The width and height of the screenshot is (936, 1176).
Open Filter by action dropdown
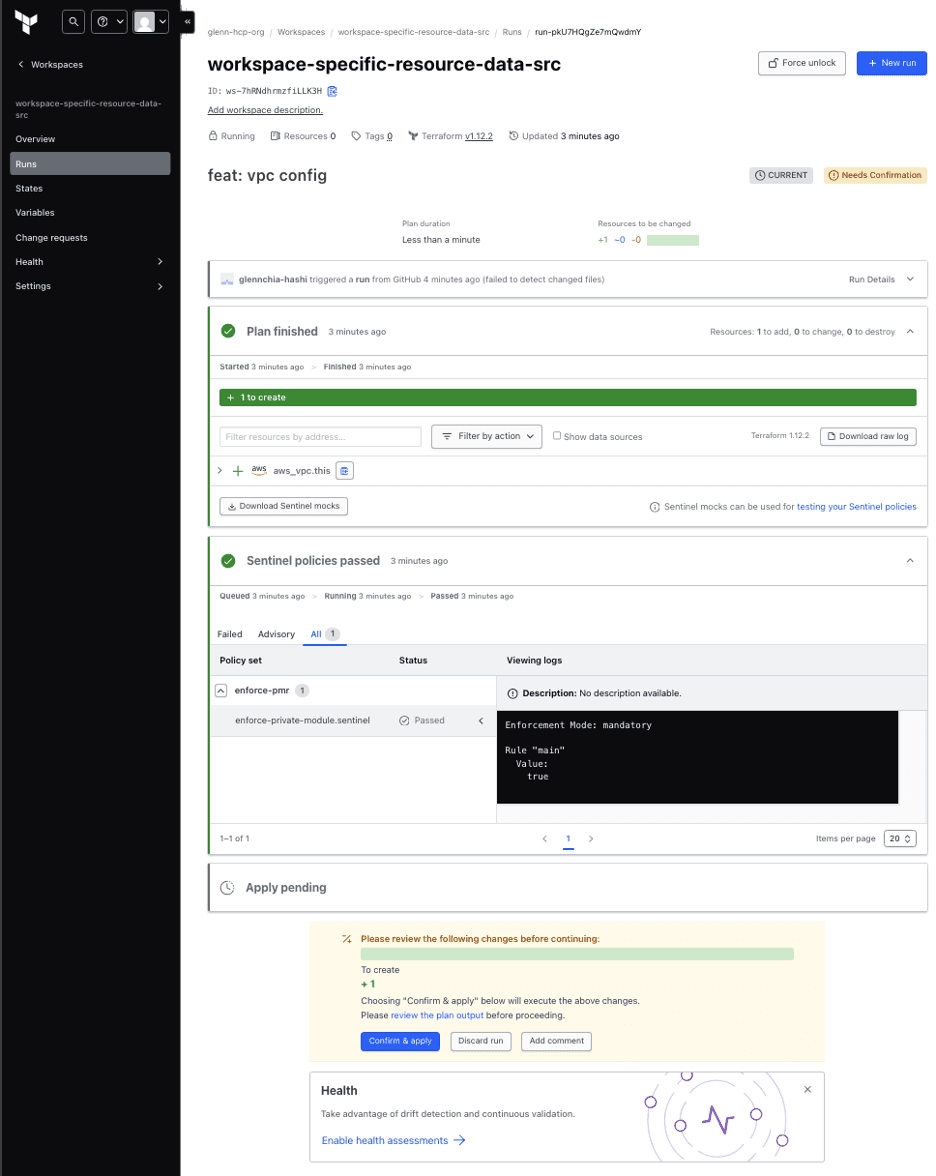pyautogui.click(x=487, y=436)
